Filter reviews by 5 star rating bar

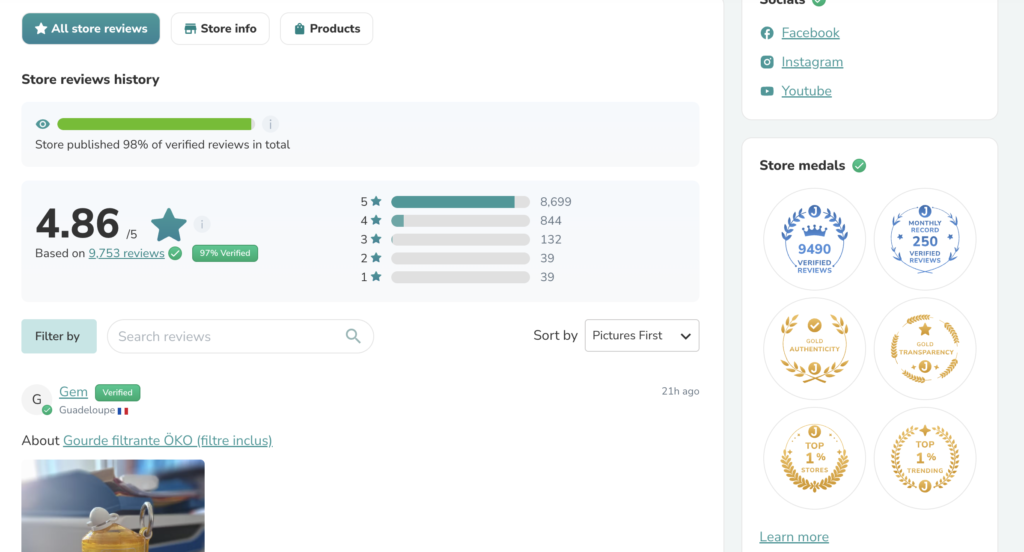[x=460, y=202]
